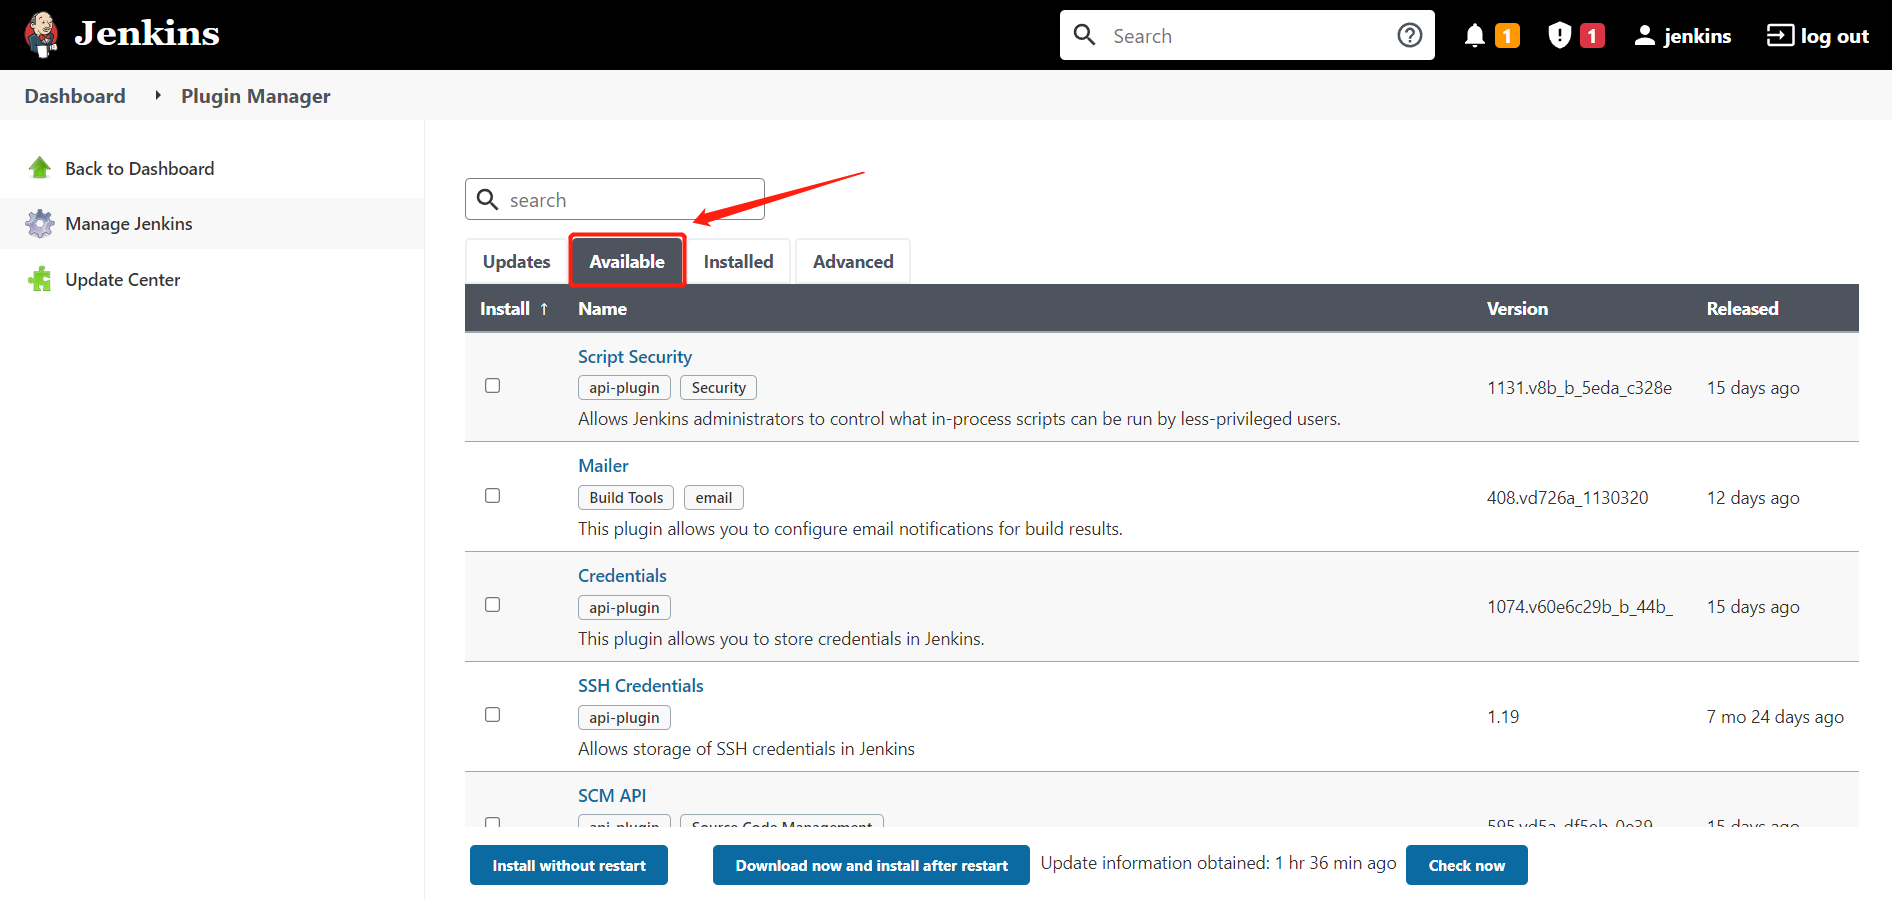
Task: Open search help via the question mark icon
Action: 1409,34
